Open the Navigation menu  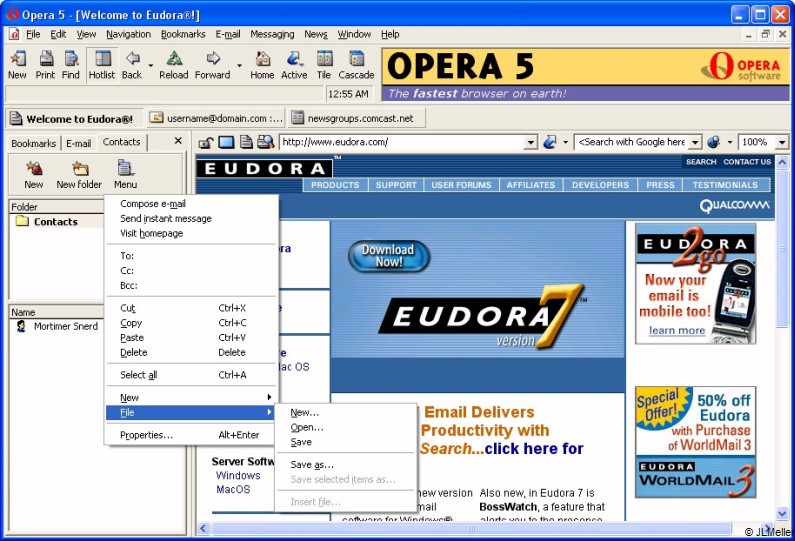point(128,34)
